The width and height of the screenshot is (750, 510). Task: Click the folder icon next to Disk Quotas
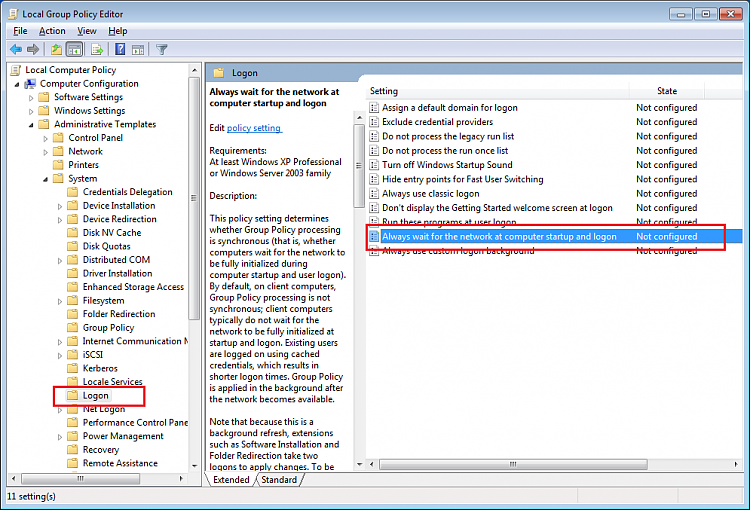(73, 246)
